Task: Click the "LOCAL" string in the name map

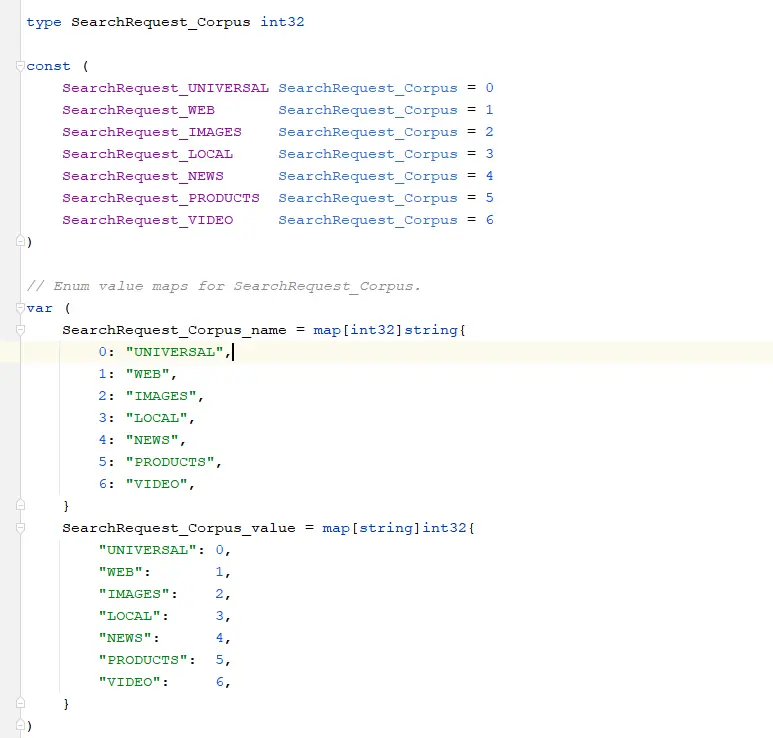Action: click(157, 418)
